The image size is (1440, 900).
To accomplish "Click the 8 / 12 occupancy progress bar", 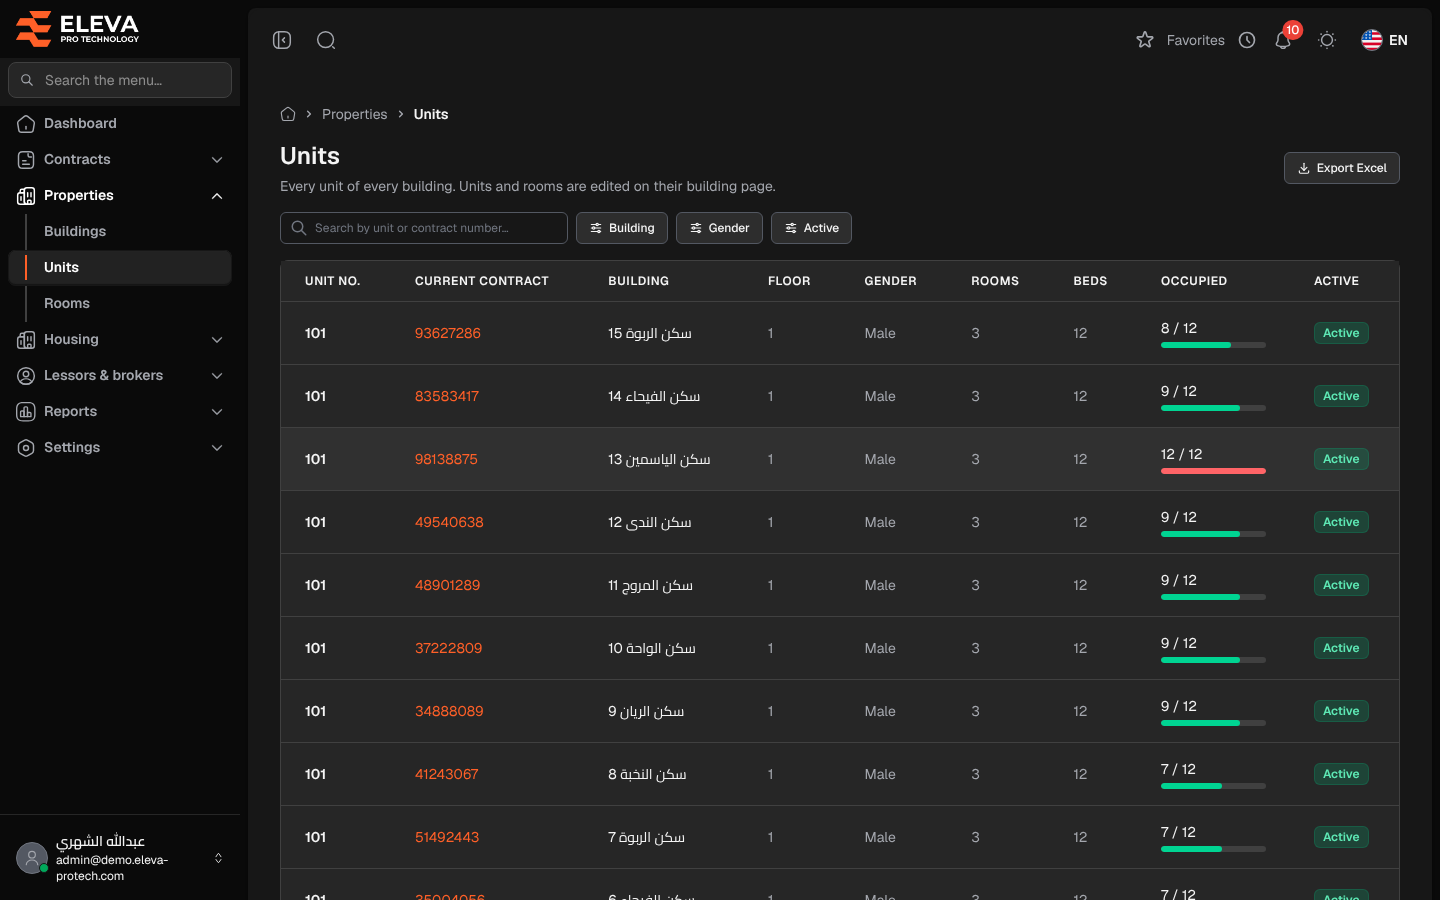I will [1213, 345].
